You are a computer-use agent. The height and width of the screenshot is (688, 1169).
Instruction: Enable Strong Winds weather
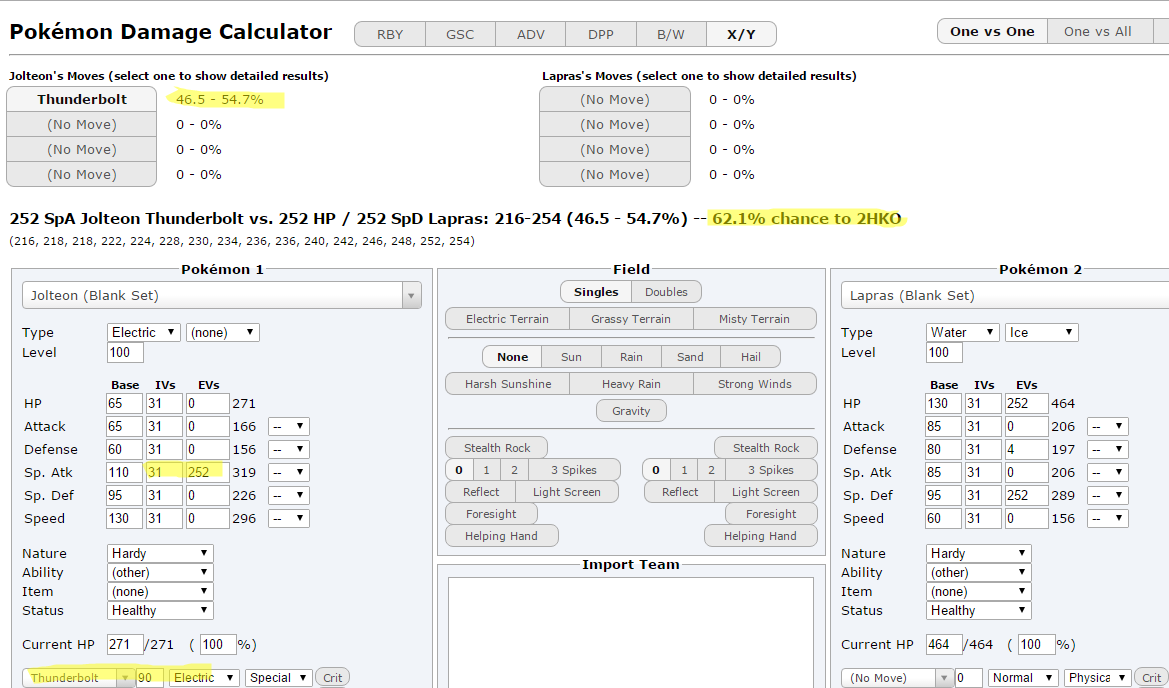(x=754, y=384)
